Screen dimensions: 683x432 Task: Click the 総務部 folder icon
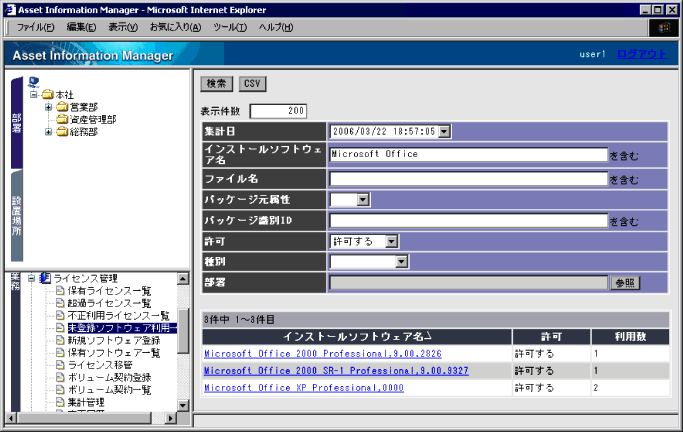coord(62,131)
